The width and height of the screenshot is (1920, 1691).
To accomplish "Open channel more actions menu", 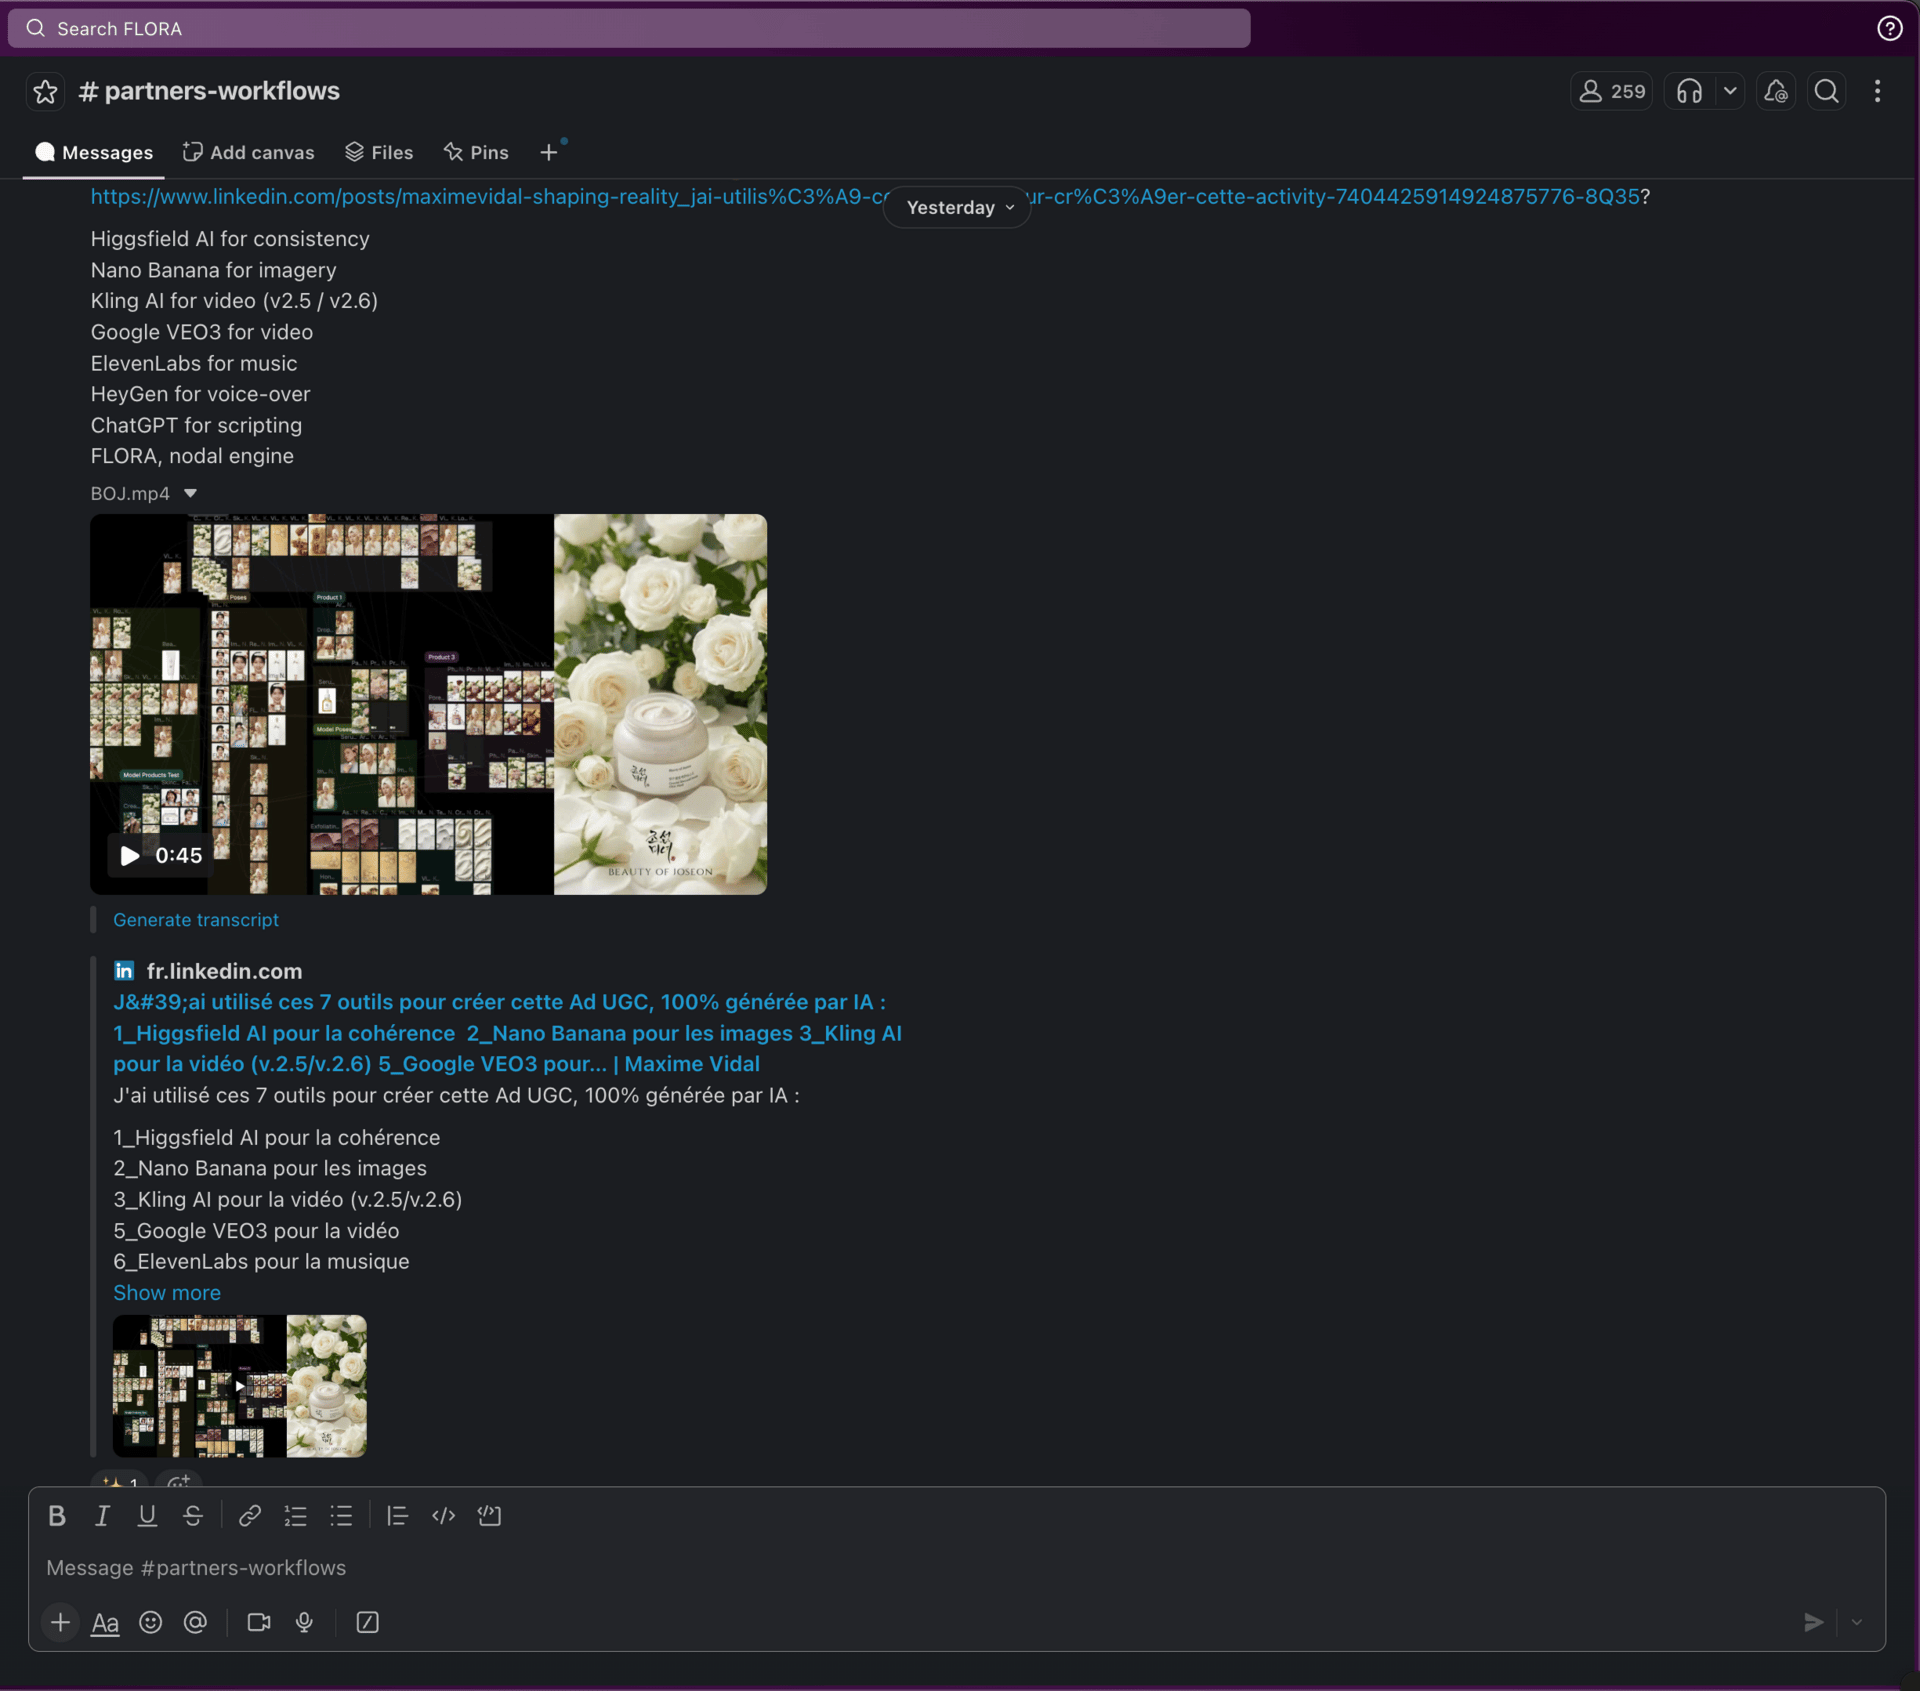I will [x=1877, y=92].
